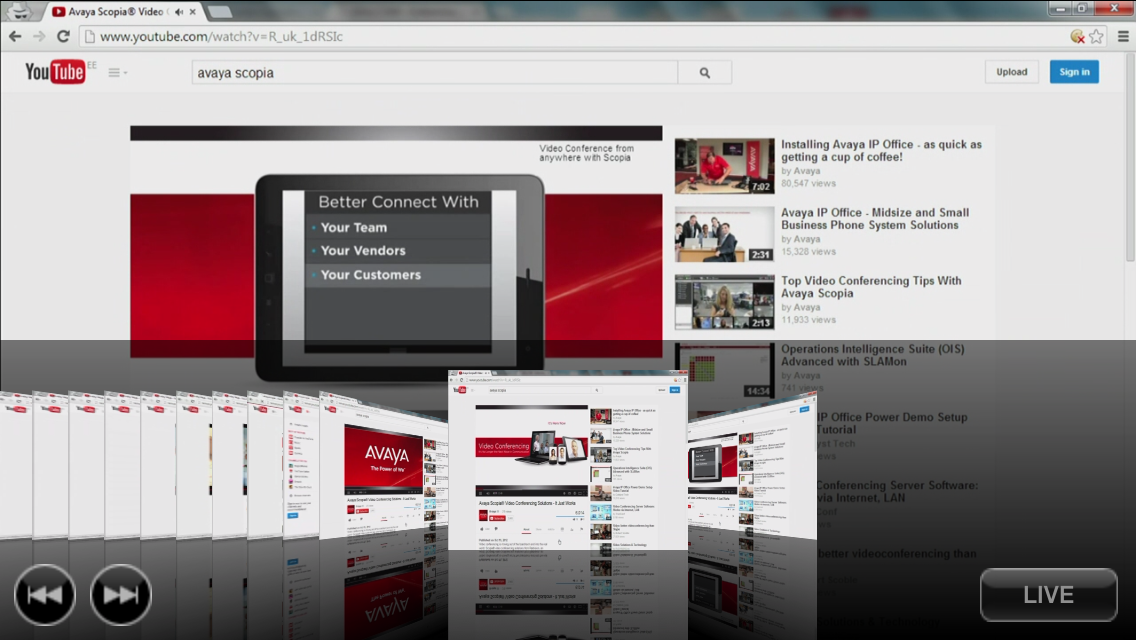The image size is (1136, 640).
Task: Click the magnifier search button
Action: point(705,72)
